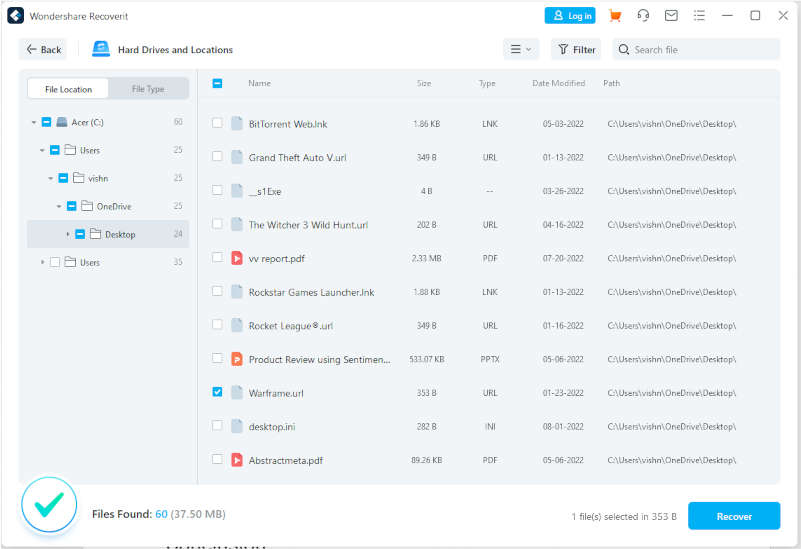This screenshot has height=549, width=801.
Task: Open the headset support icon
Action: point(643,15)
